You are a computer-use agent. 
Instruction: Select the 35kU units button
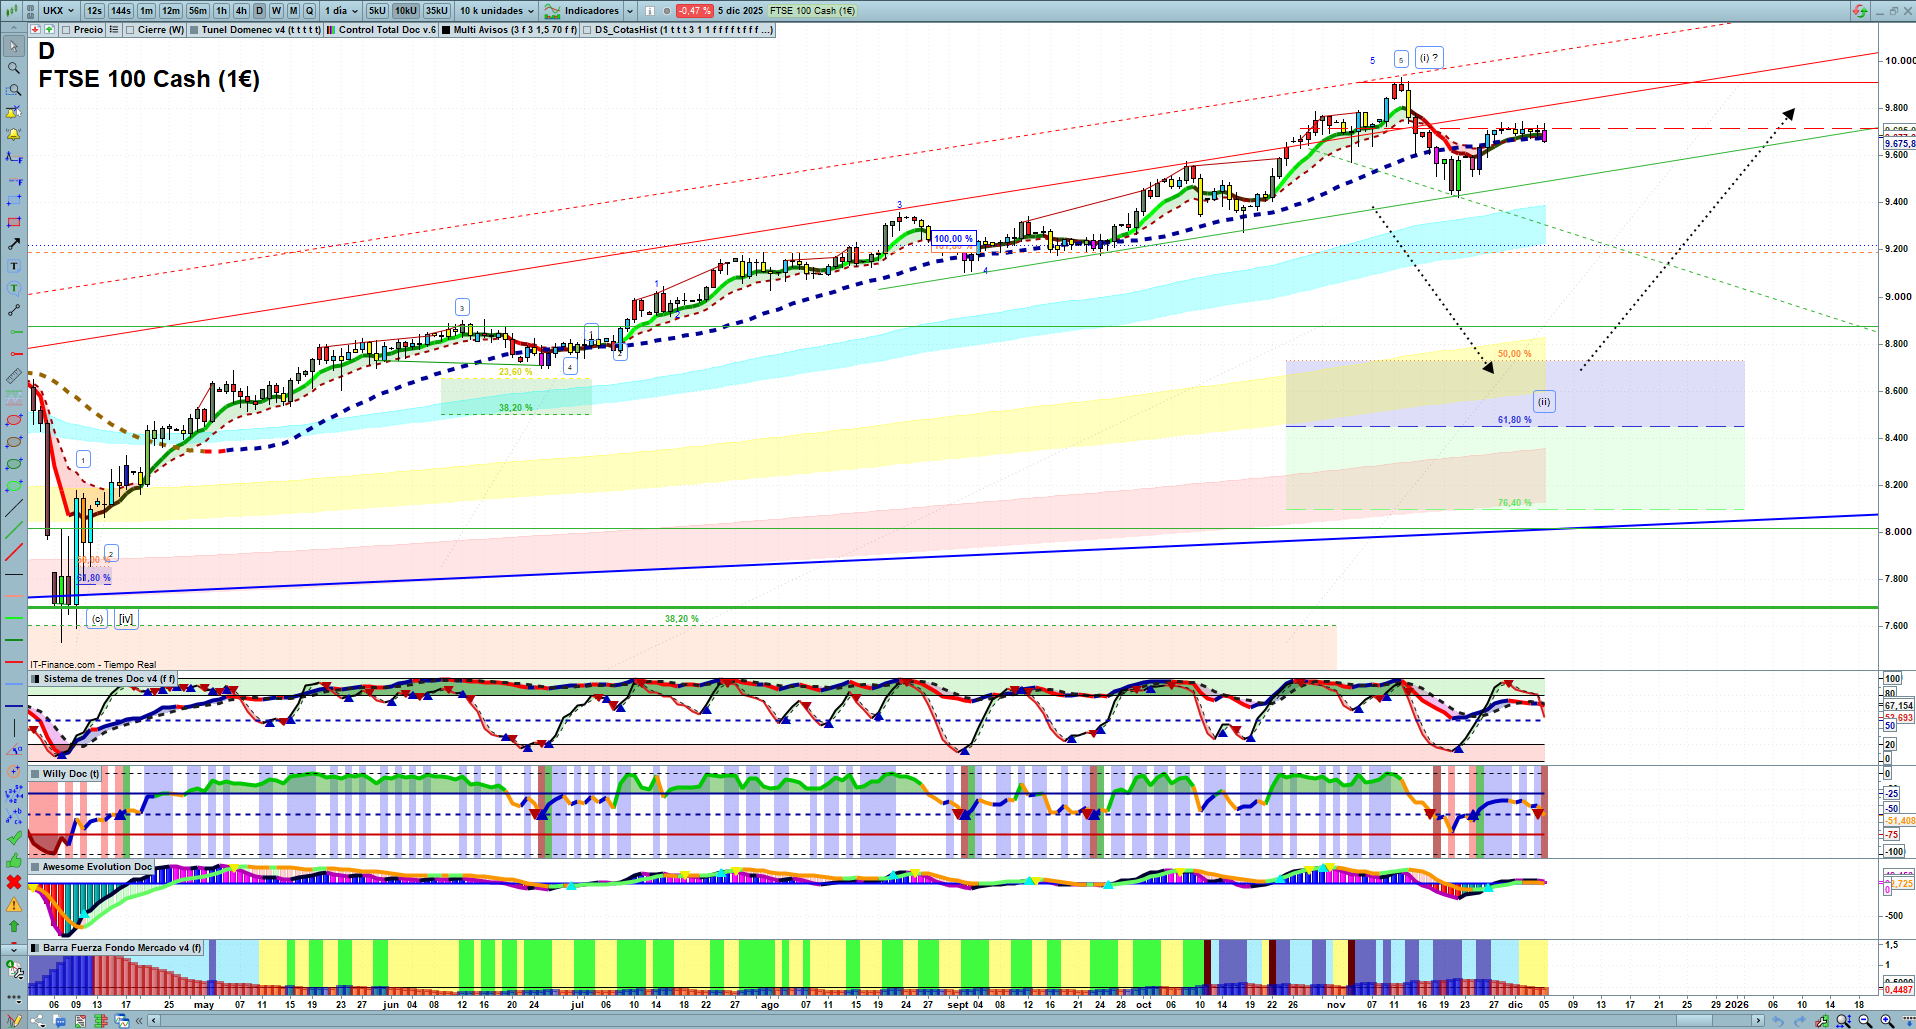[437, 11]
